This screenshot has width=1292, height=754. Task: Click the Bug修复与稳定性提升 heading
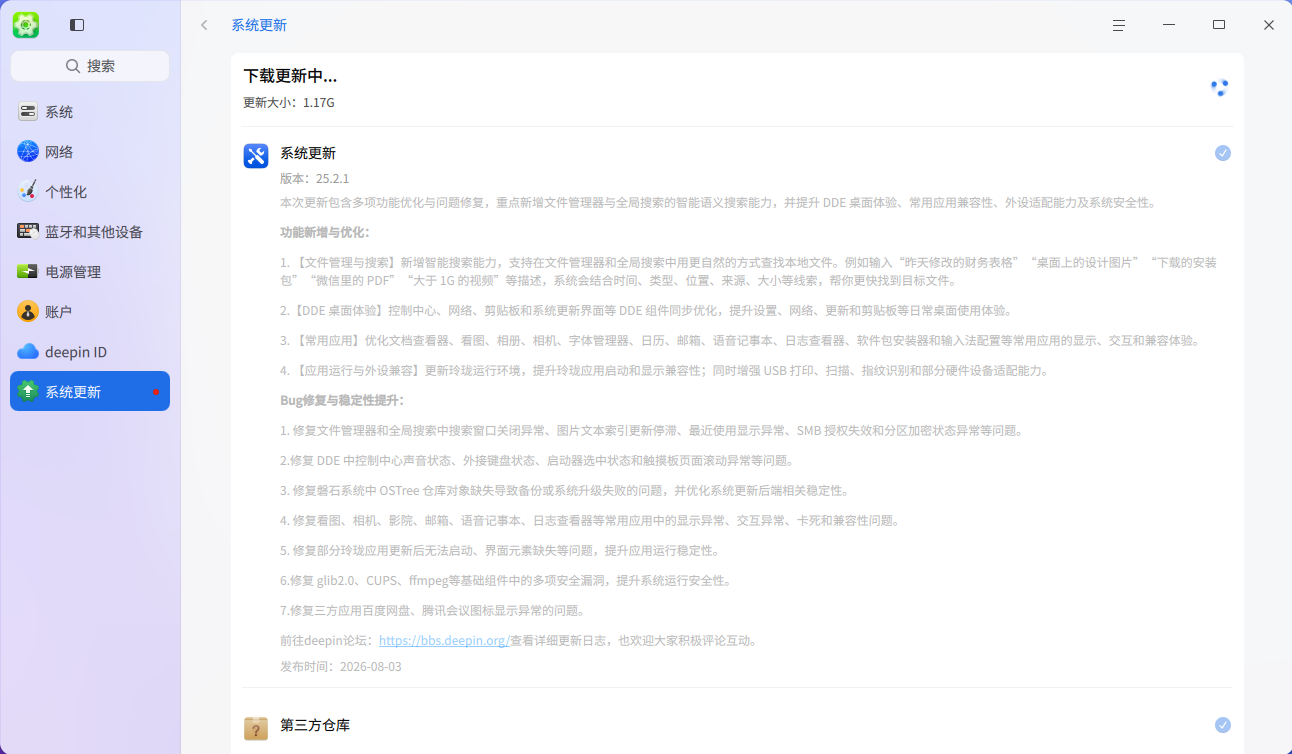(x=343, y=401)
